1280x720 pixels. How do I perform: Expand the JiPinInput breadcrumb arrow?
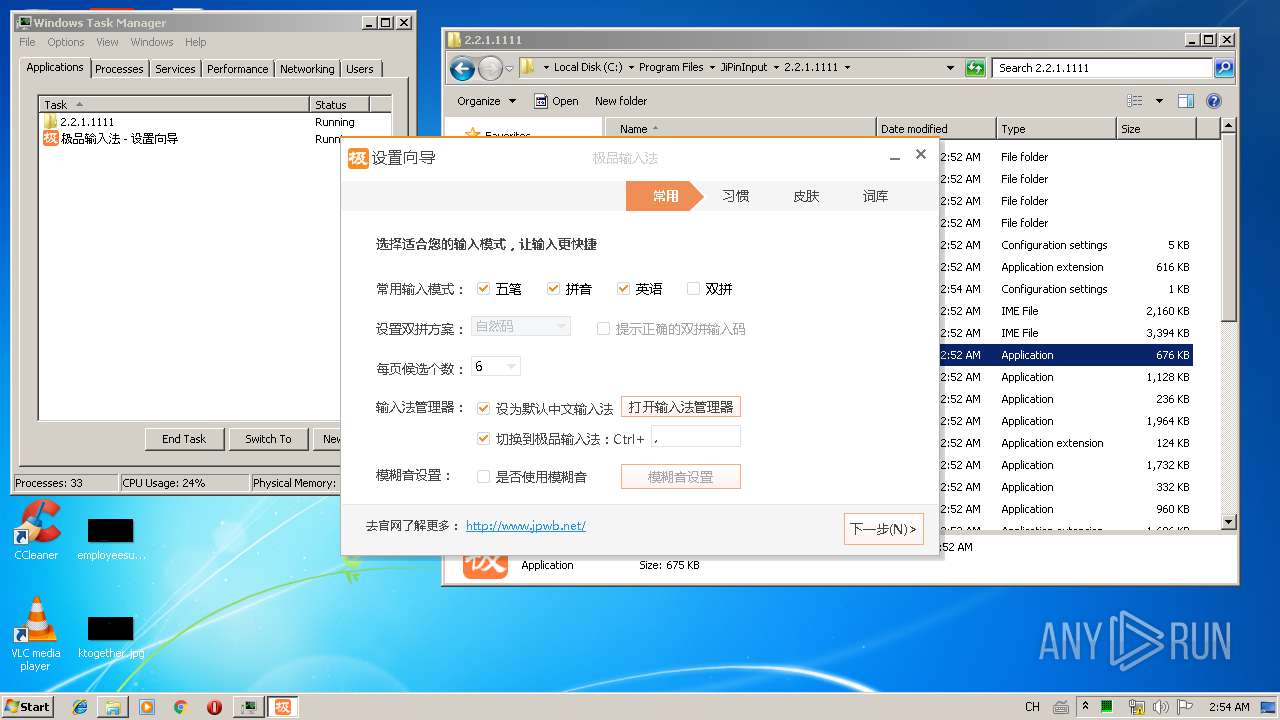[x=776, y=68]
